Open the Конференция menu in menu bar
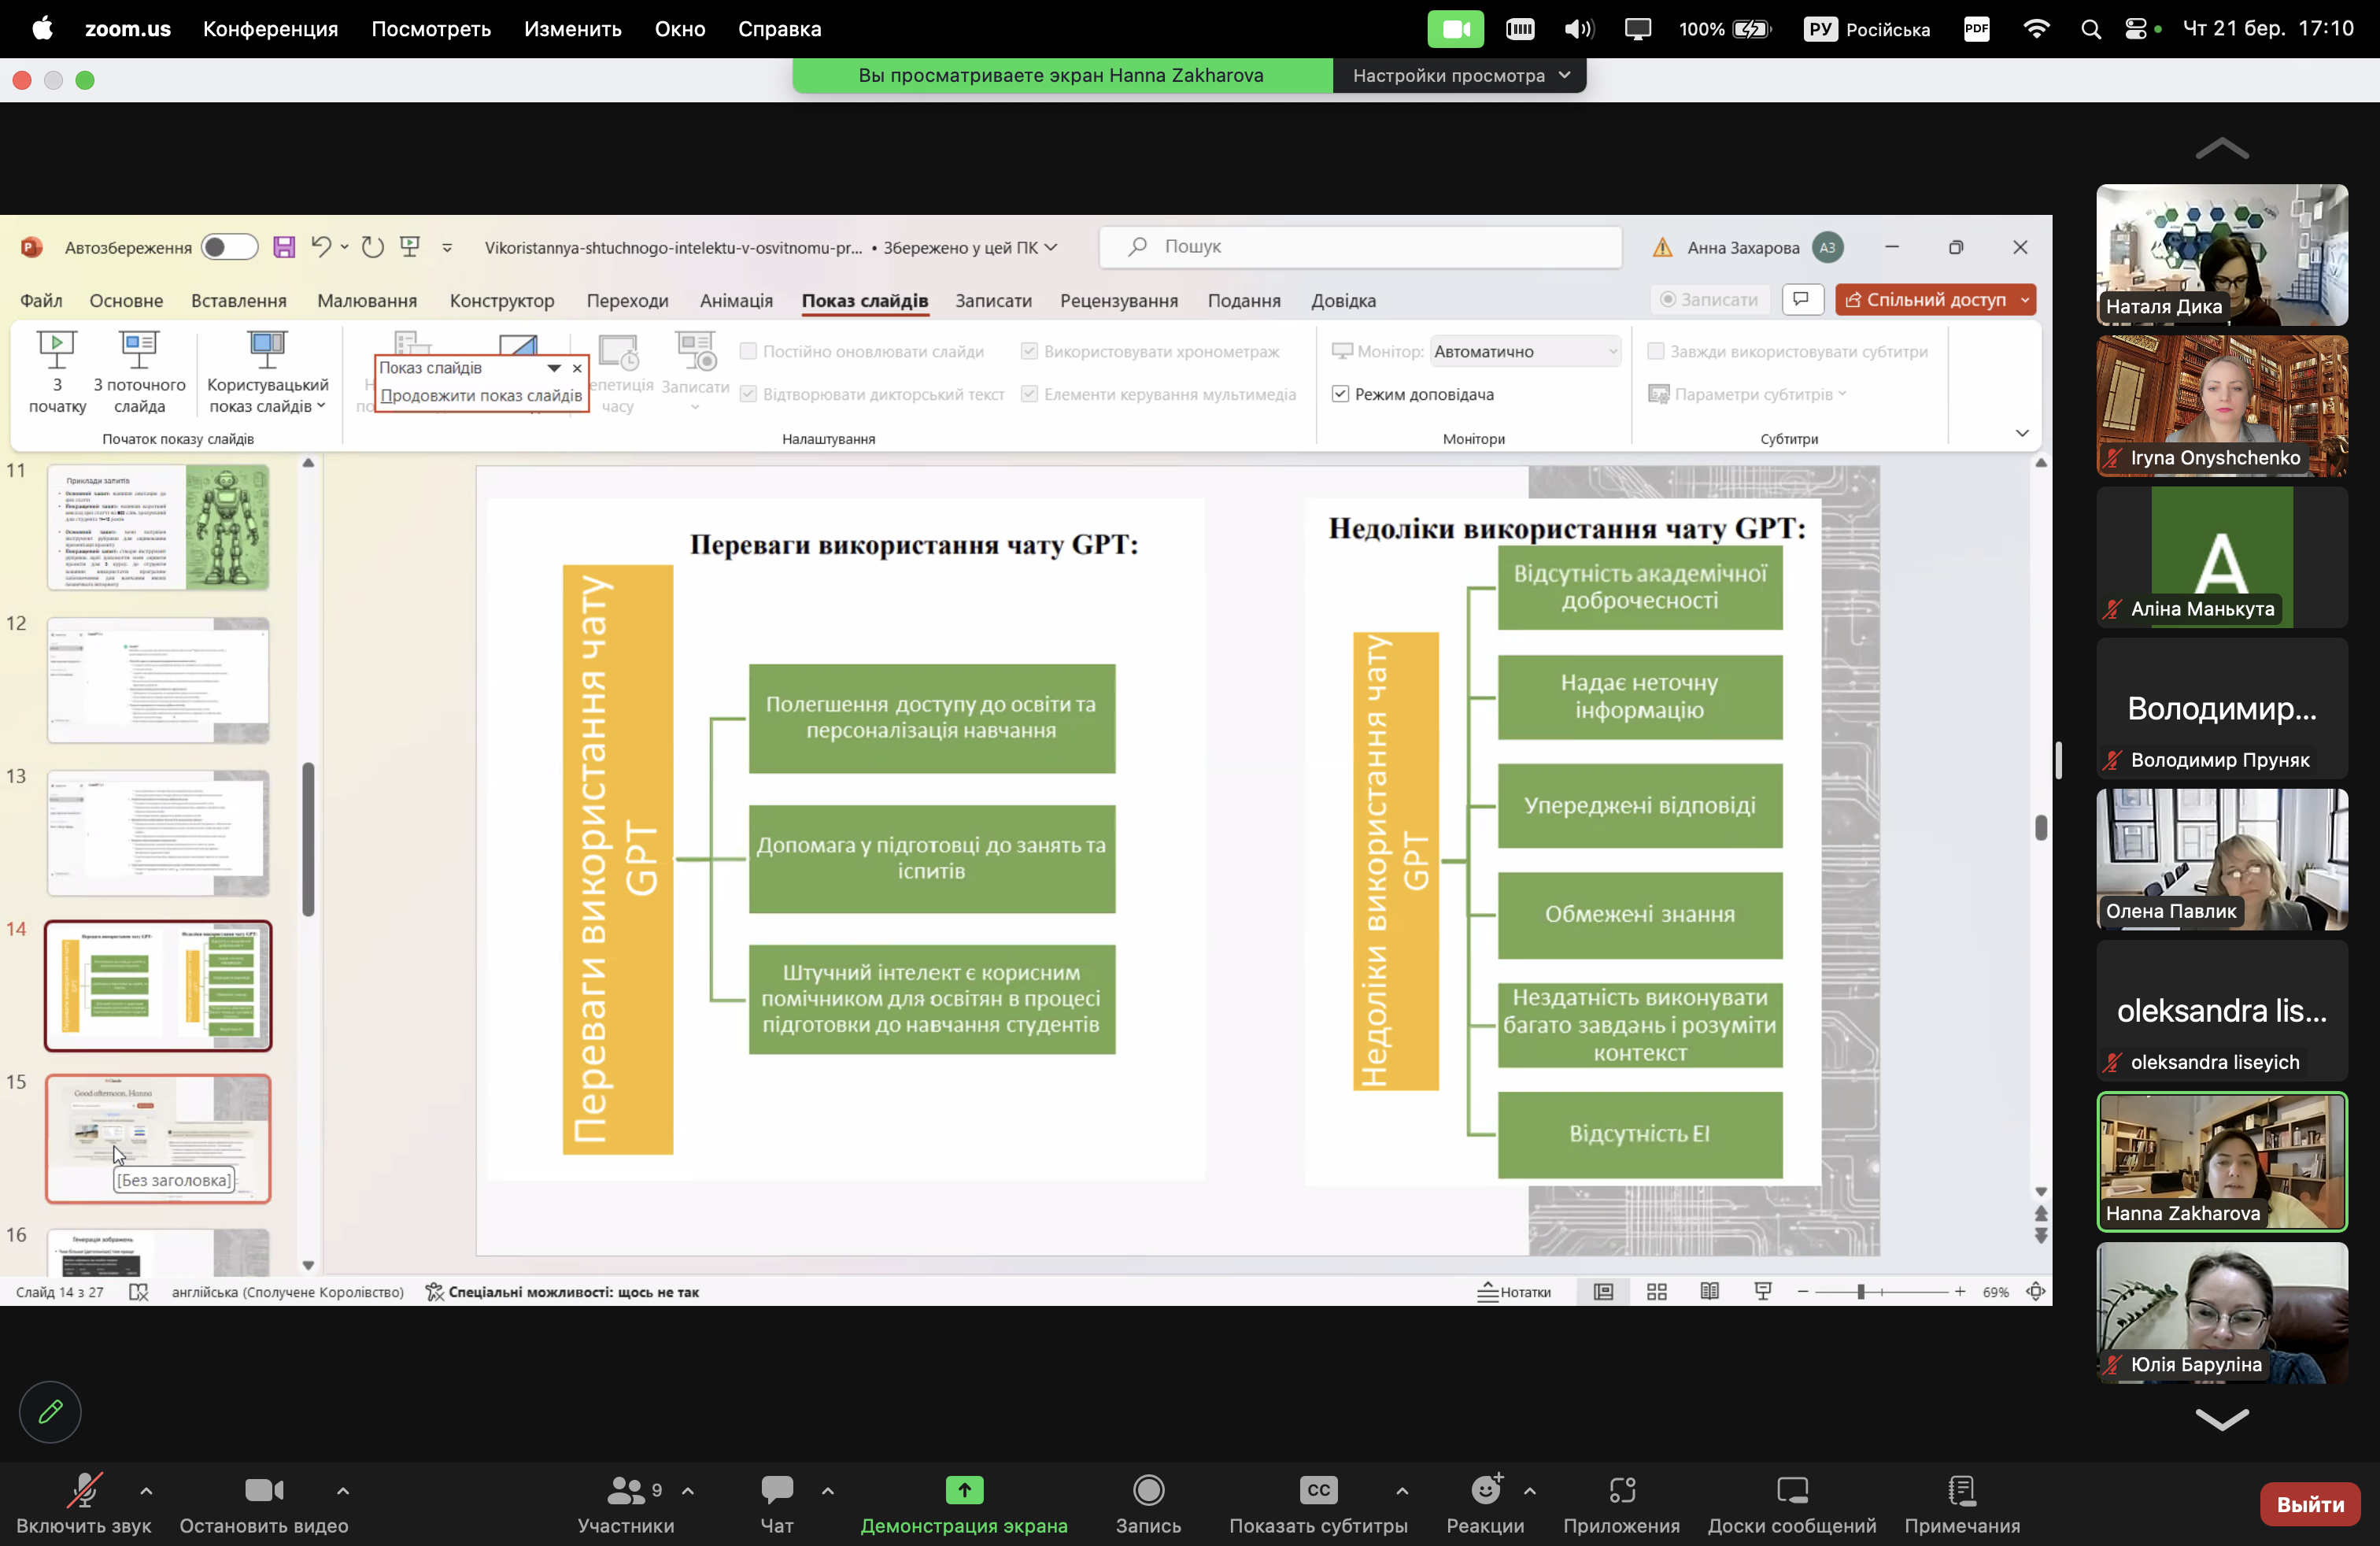This screenshot has height=1546, width=2380. coord(270,29)
